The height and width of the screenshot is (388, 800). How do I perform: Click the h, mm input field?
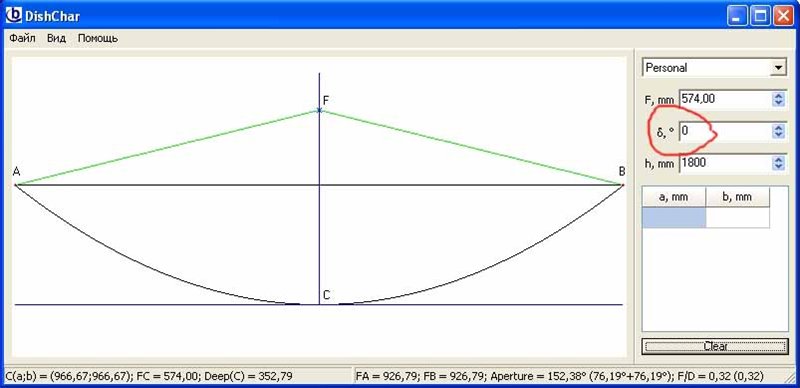[x=725, y=163]
